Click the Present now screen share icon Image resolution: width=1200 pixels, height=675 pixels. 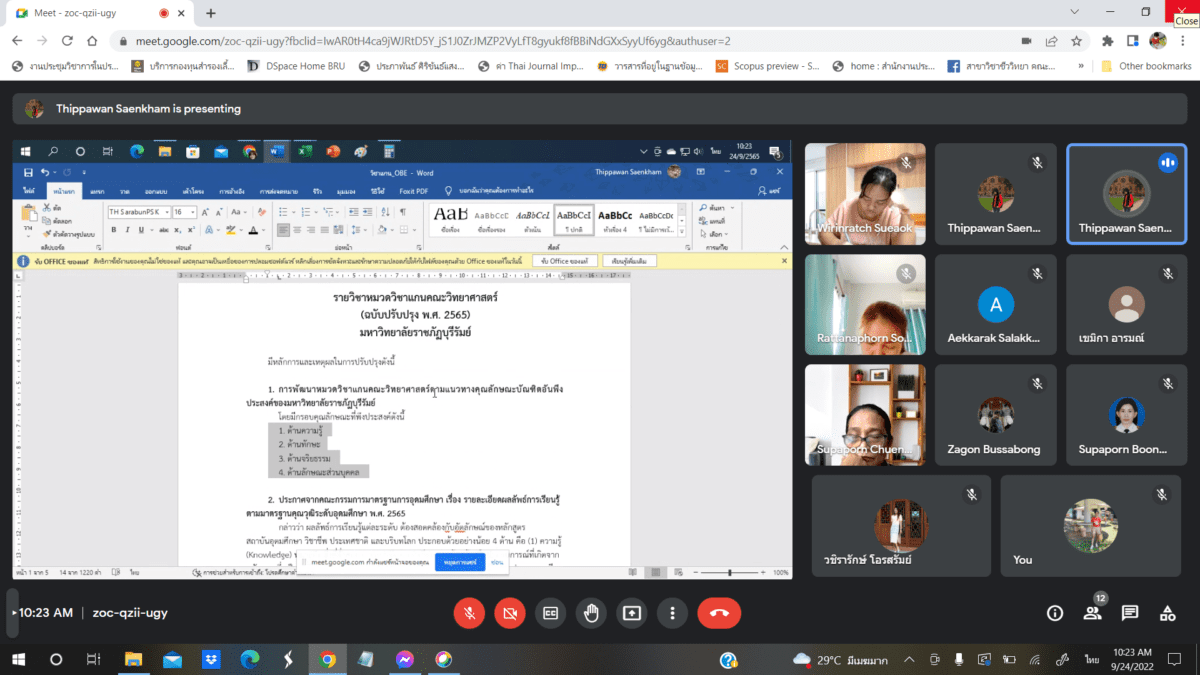(632, 613)
